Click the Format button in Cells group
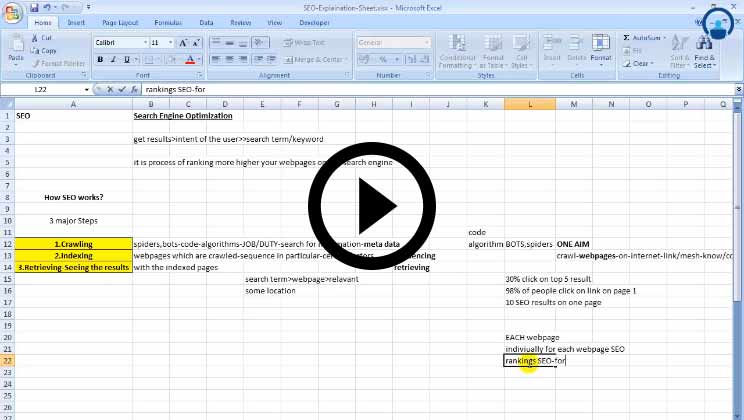 pos(600,46)
